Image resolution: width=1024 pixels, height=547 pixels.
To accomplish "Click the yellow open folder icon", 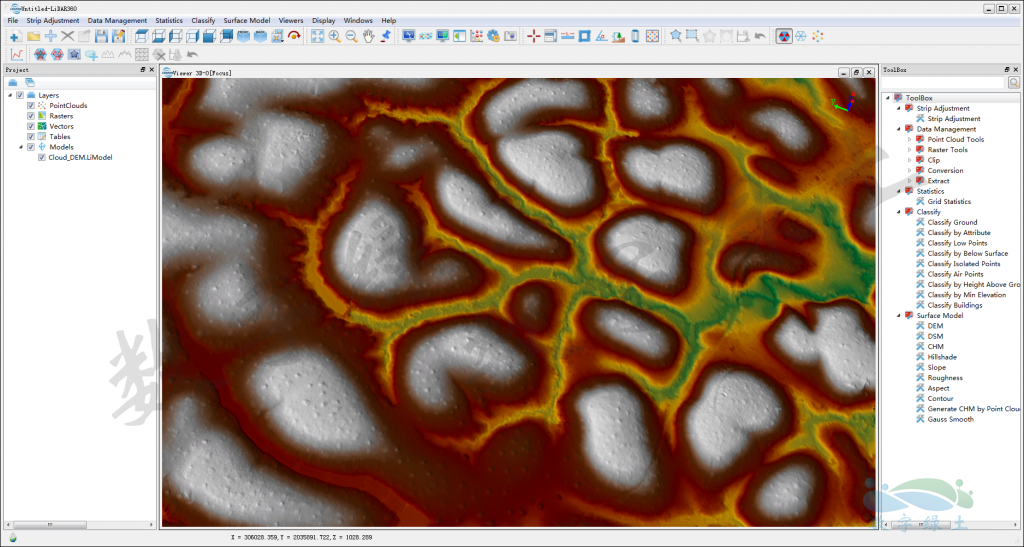I will (33, 36).
